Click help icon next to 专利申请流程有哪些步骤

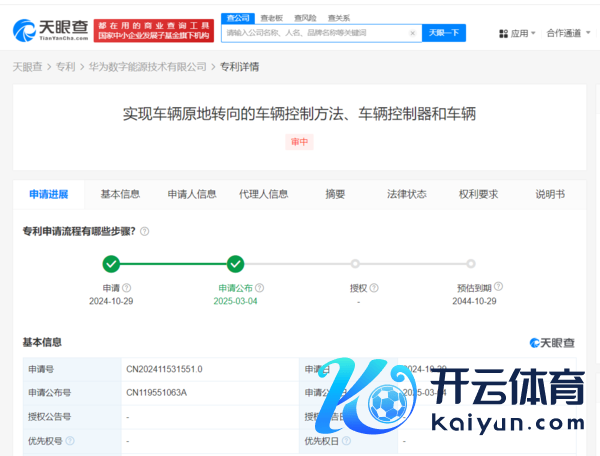145,231
